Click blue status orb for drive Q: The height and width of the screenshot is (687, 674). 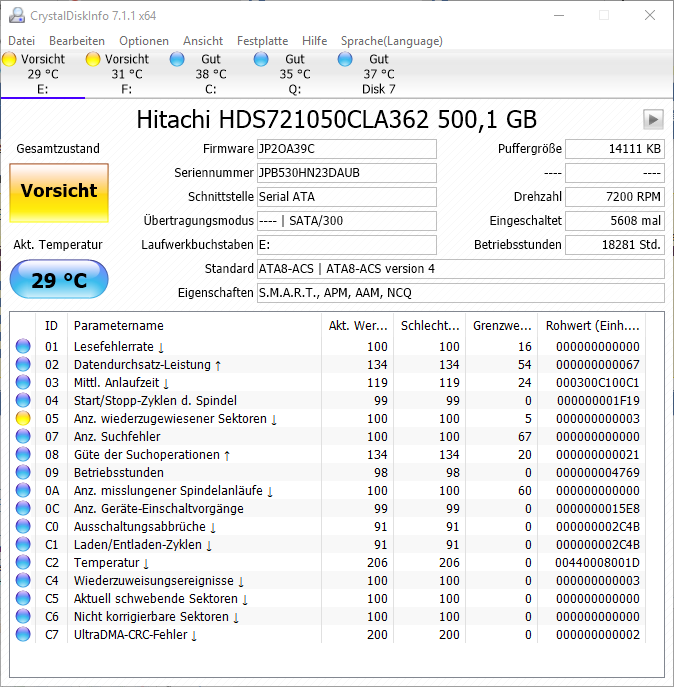click(x=261, y=59)
